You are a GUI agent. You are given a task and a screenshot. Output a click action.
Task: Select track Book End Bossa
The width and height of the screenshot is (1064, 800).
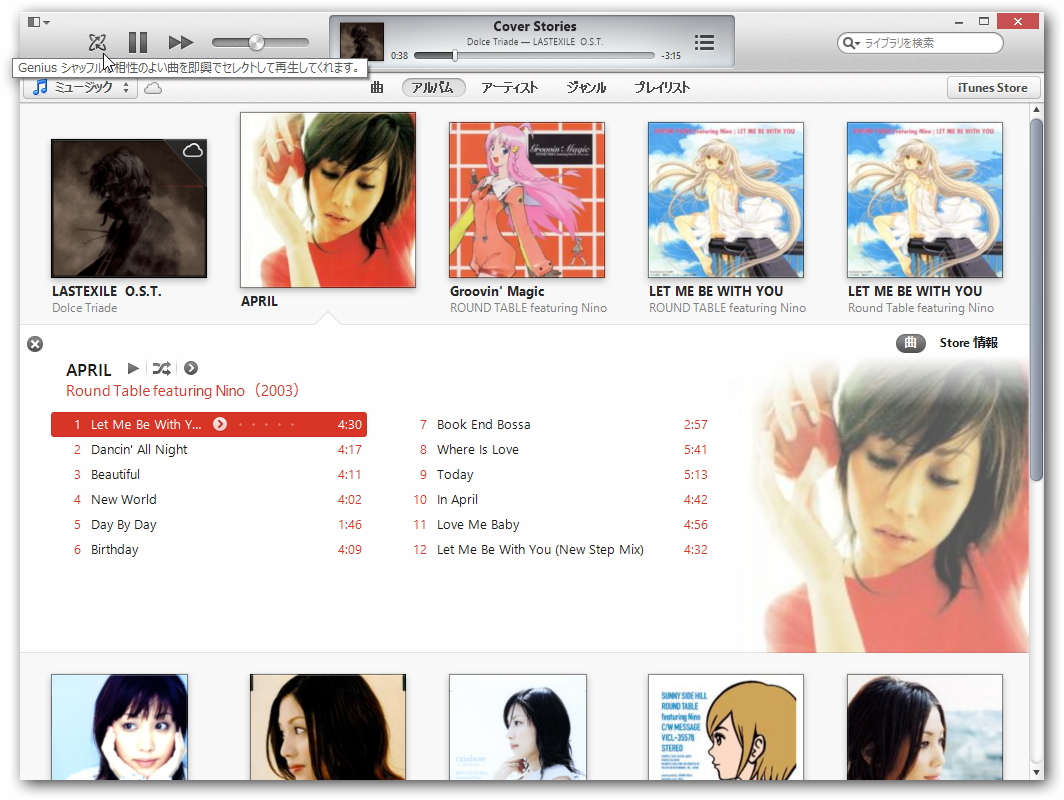(x=554, y=424)
